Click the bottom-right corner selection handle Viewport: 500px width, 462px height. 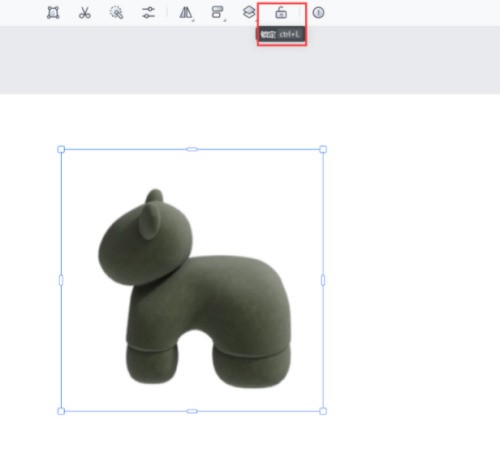tap(323, 411)
